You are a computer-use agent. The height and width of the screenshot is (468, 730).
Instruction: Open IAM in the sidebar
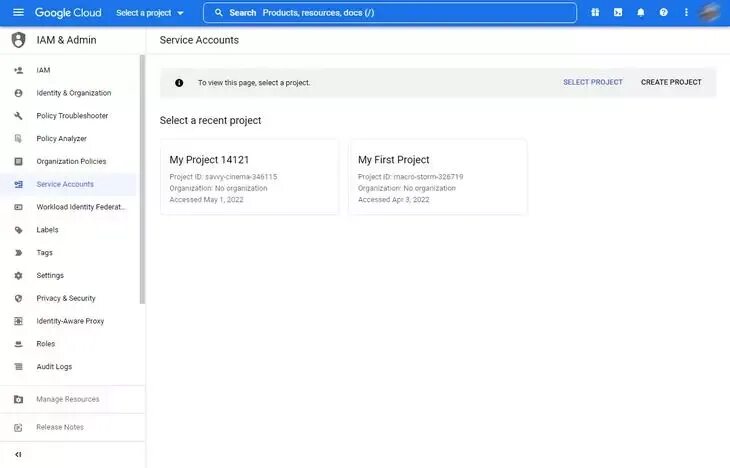43,70
